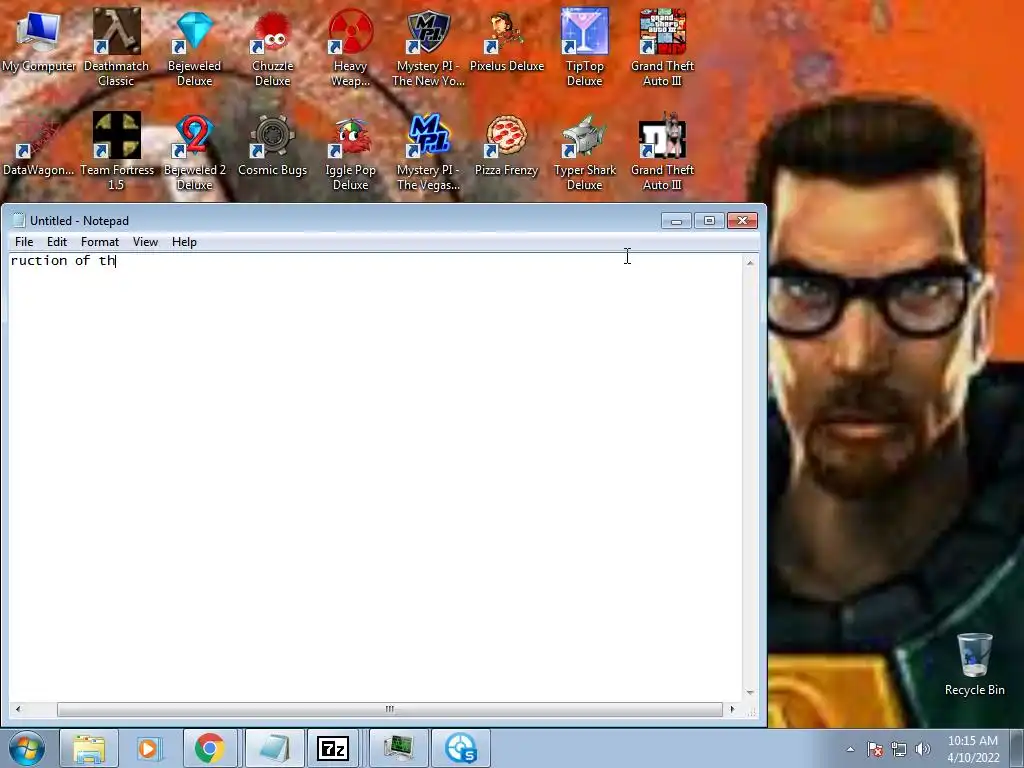
Task: Click vertical scrollbar down arrow in Notepad
Action: coord(750,693)
